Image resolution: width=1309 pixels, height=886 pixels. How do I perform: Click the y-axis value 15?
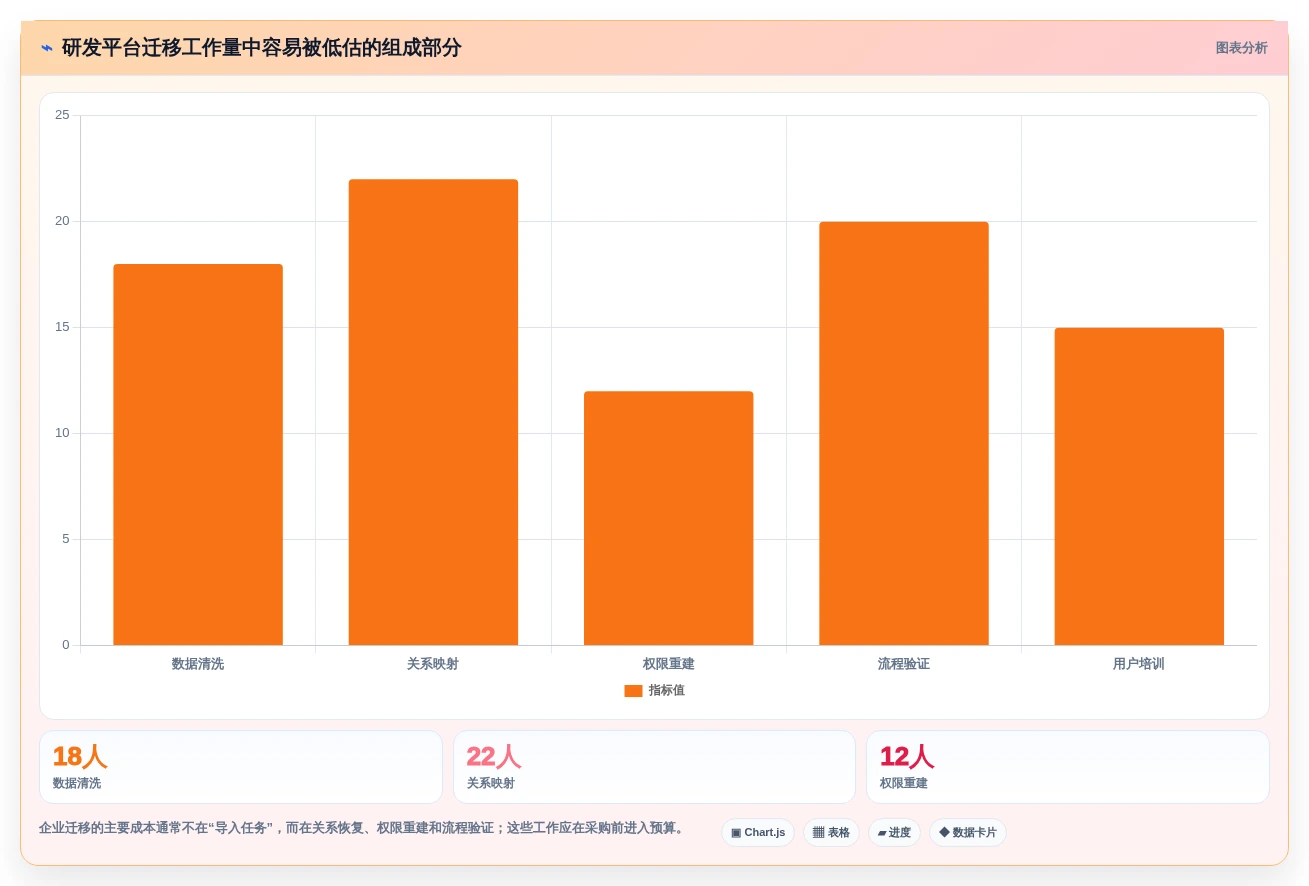(62, 327)
